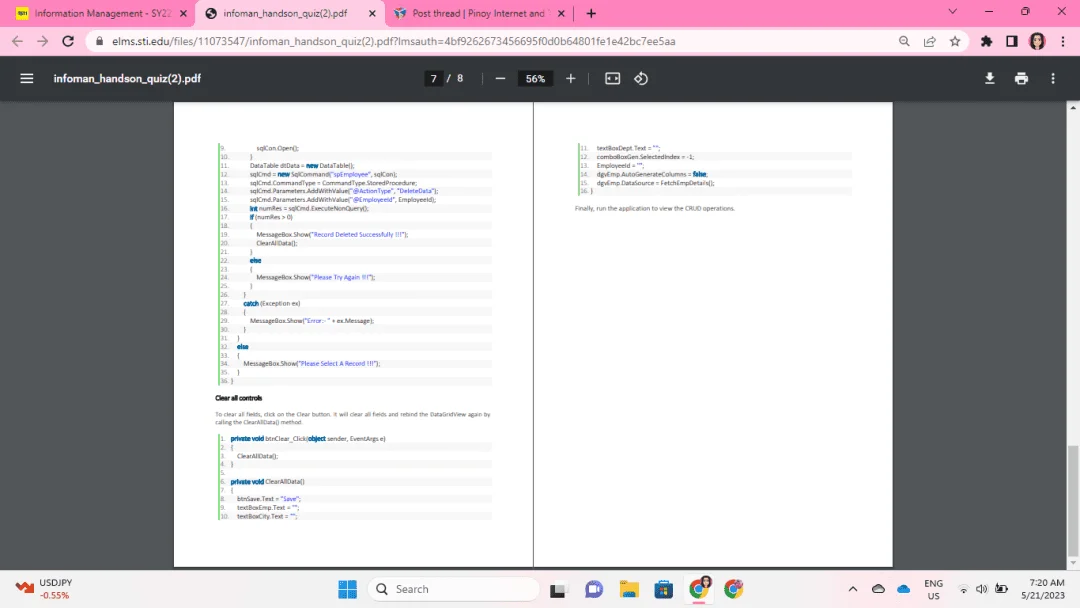This screenshot has height=608, width=1080.
Task: Click the 'Clear all controls' heading
Action: click(x=238, y=398)
